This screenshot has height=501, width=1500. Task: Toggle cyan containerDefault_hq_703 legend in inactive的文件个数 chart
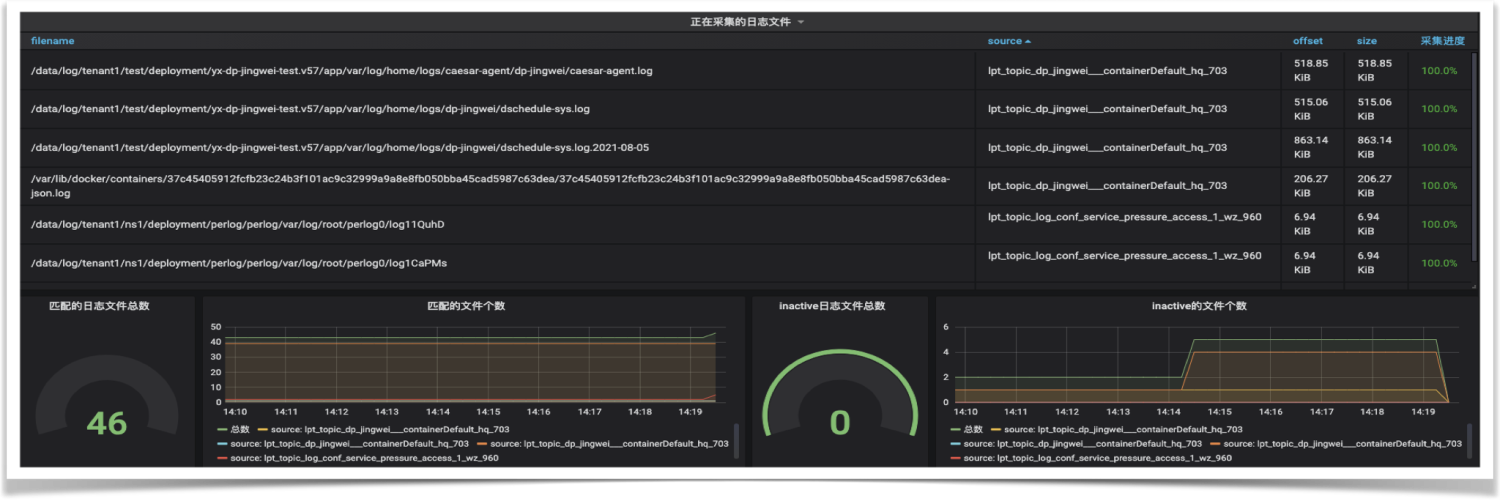coord(1076,443)
